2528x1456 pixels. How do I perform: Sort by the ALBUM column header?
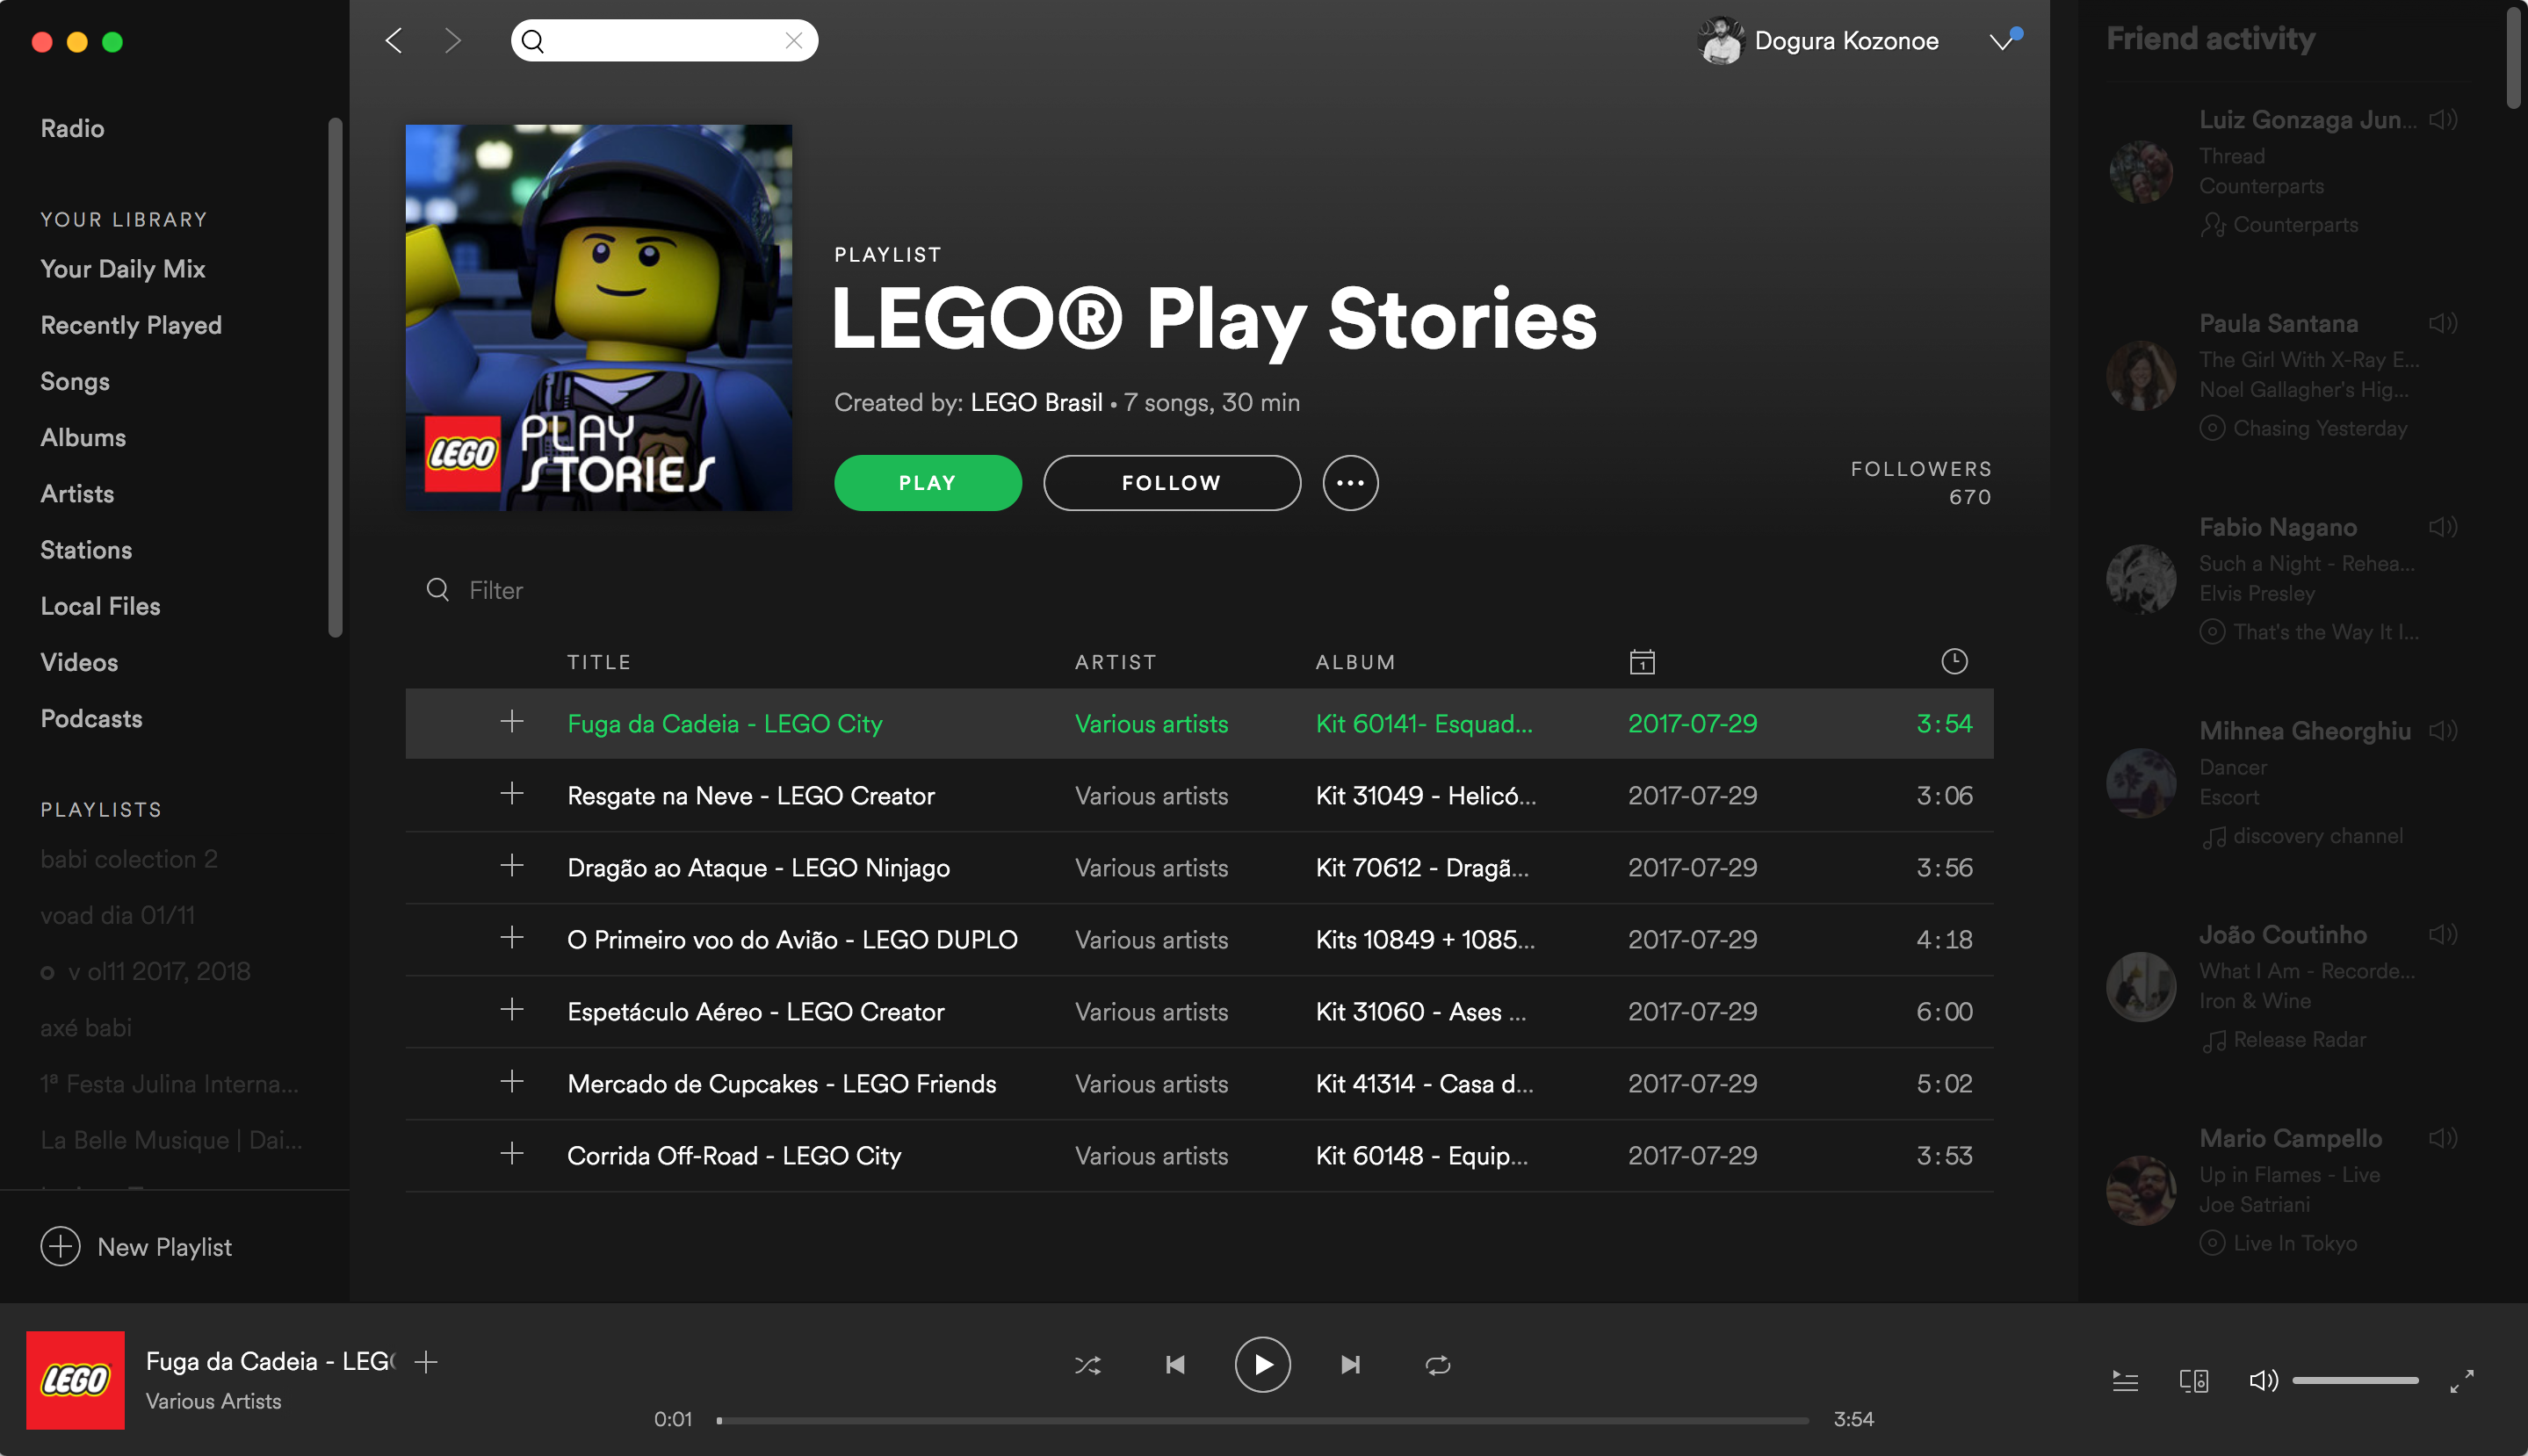click(x=1355, y=662)
